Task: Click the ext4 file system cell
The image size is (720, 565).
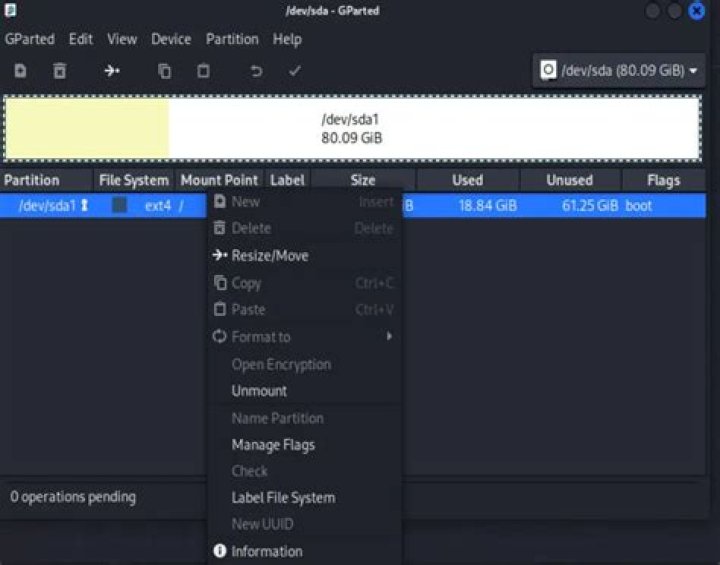Action: coord(158,205)
